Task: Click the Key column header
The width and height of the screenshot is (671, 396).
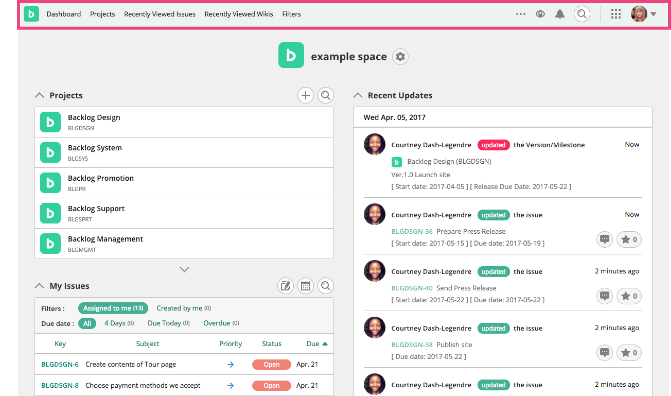Action: tap(60, 343)
